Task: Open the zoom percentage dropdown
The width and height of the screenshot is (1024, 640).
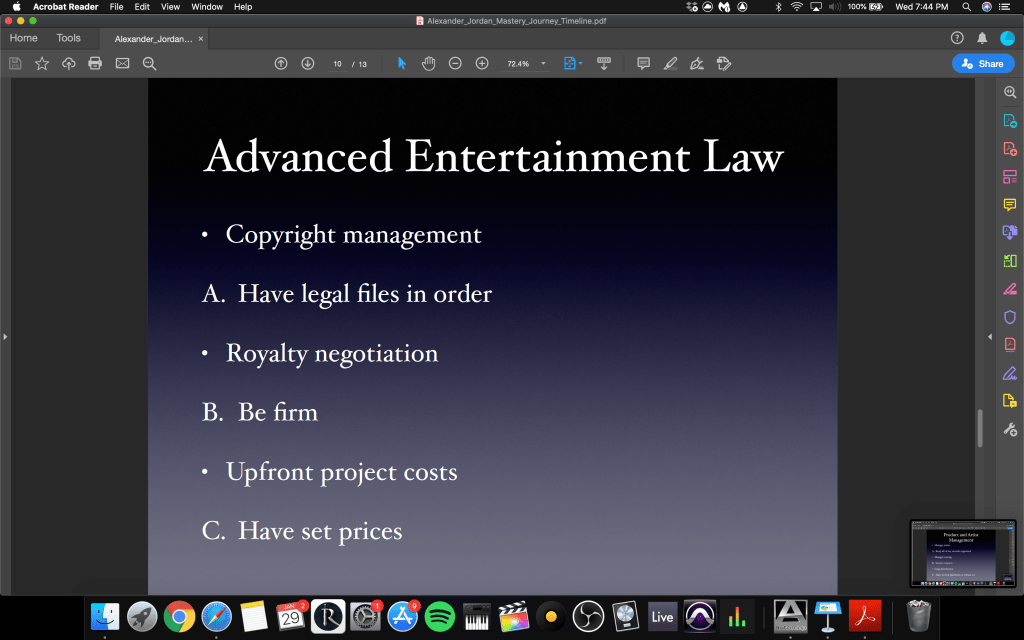Action: (x=543, y=63)
